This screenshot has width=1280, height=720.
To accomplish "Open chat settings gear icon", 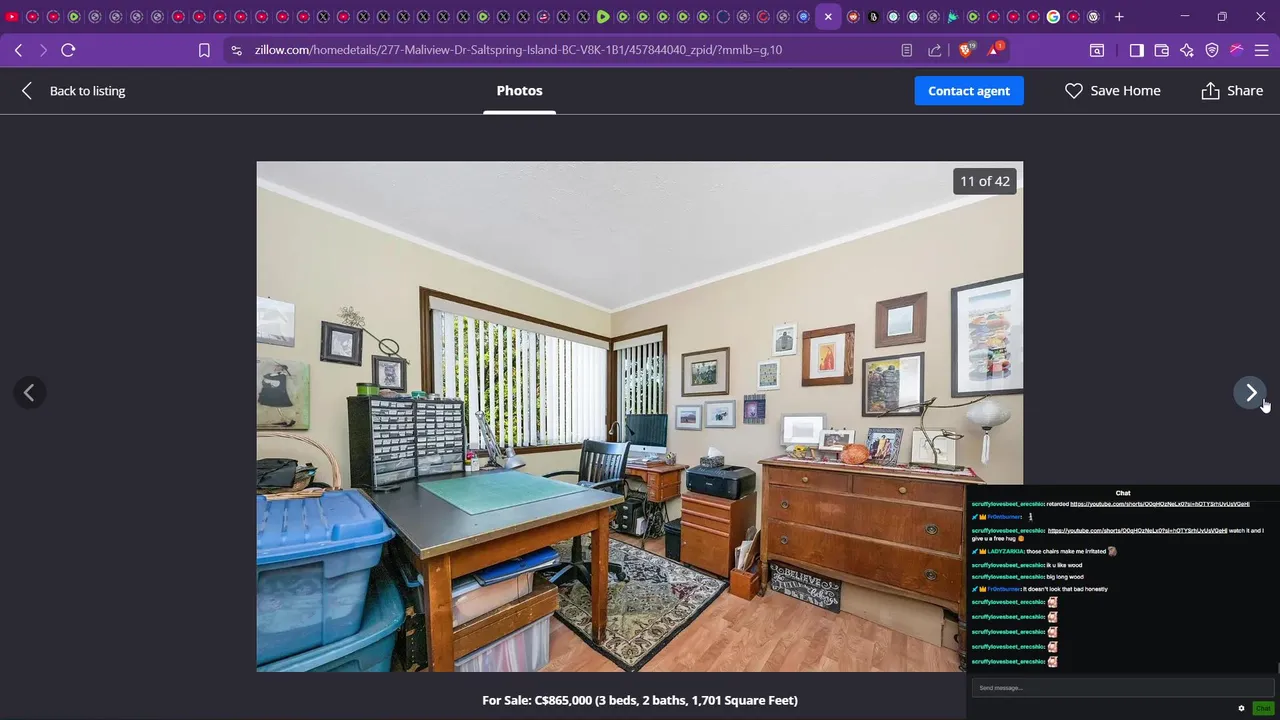I will coord(1241,708).
